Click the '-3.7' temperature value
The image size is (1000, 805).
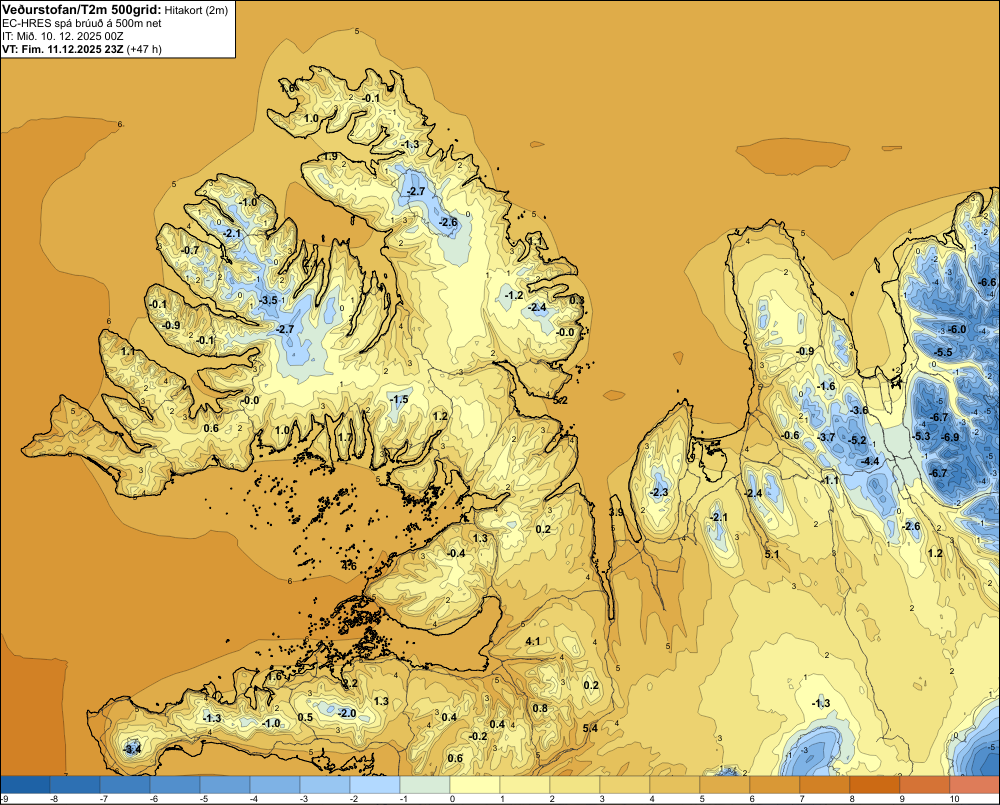(x=827, y=437)
